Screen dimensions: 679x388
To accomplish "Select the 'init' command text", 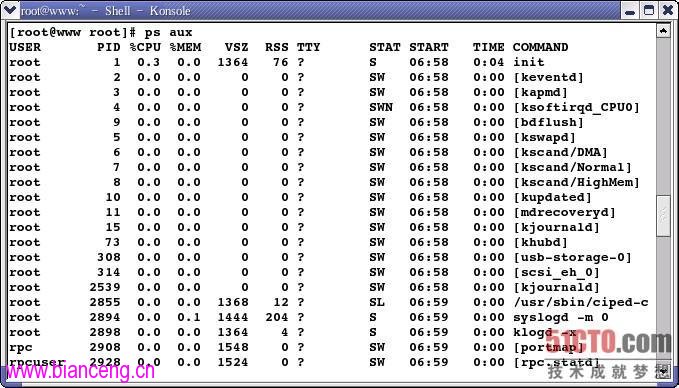I will coord(529,62).
